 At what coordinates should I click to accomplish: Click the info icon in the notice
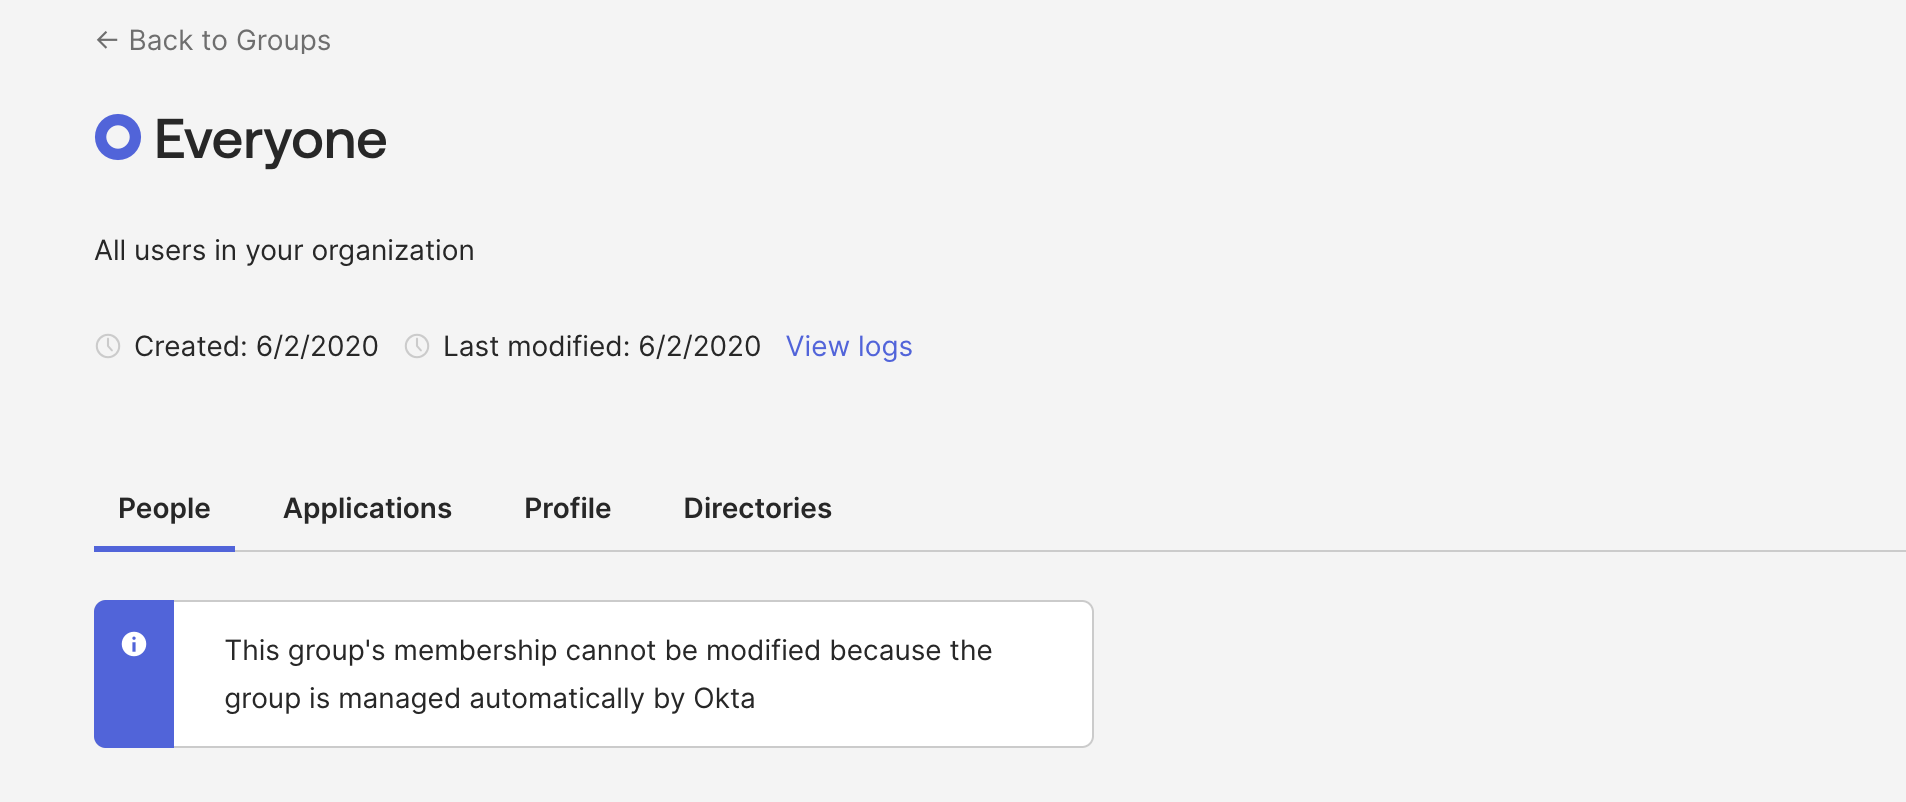[134, 644]
